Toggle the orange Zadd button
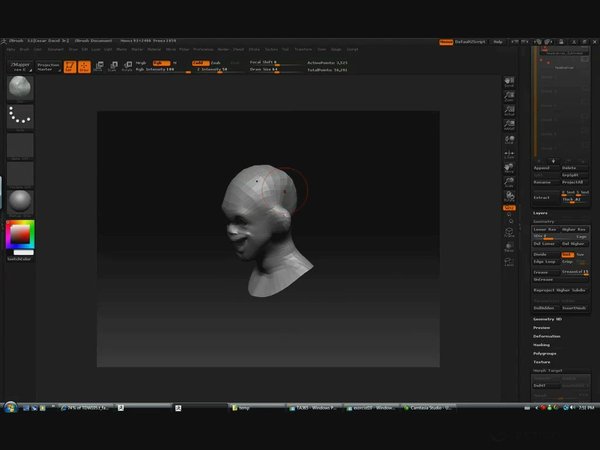 [x=201, y=63]
